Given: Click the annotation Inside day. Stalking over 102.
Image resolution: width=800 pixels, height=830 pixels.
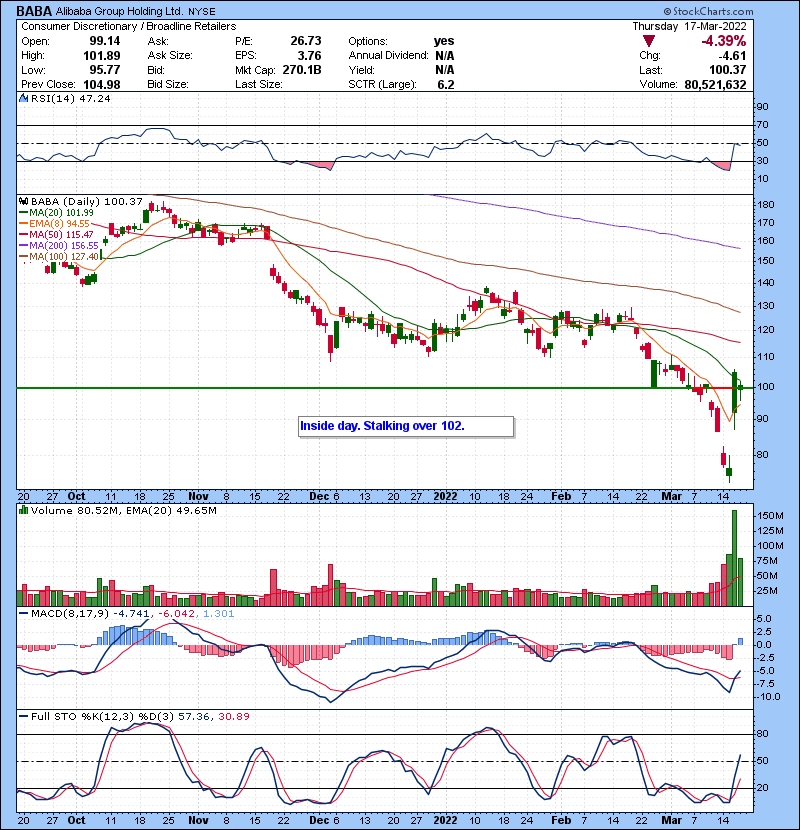Looking at the screenshot, I should click(406, 427).
